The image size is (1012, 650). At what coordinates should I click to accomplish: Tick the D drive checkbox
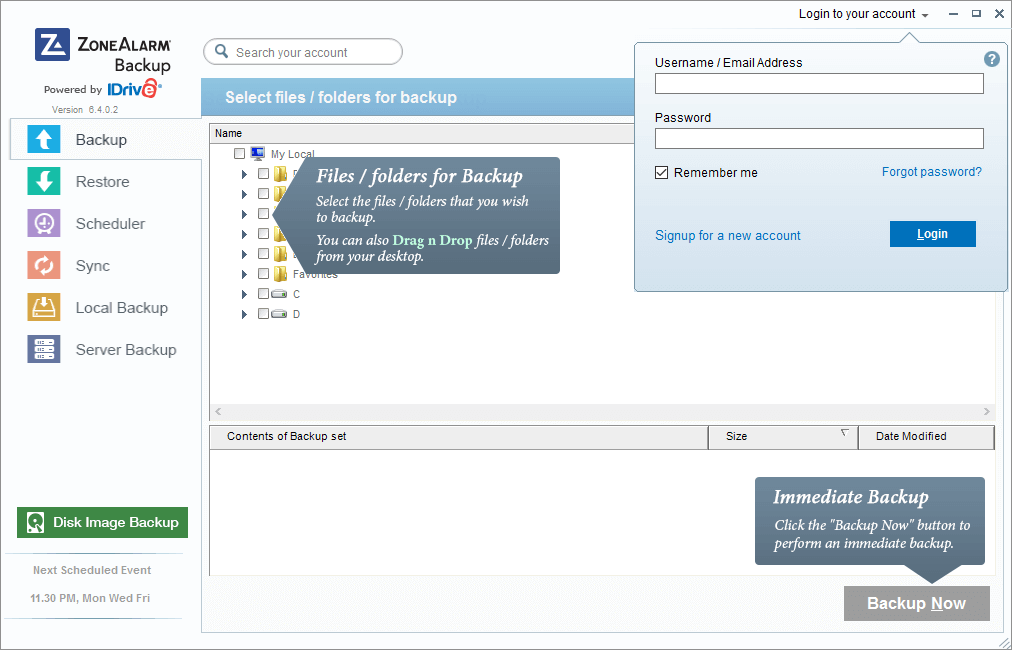click(263, 314)
